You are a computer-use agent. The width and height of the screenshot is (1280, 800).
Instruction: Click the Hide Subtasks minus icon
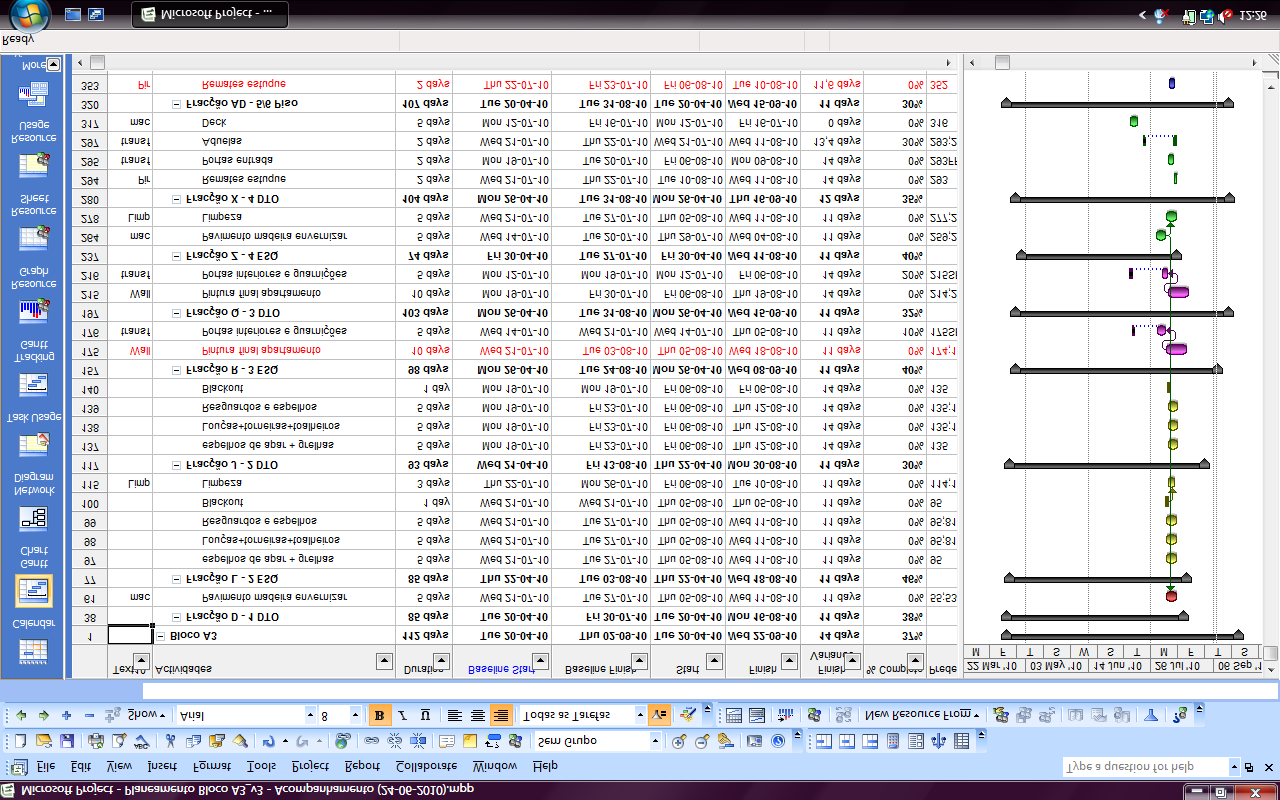(89, 715)
